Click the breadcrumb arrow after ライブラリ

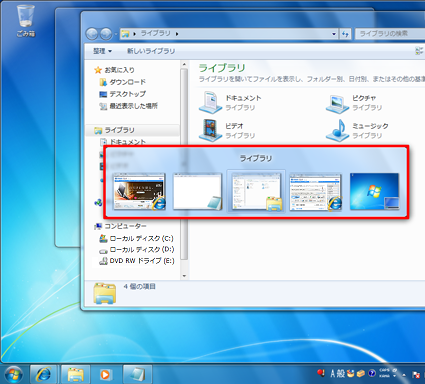click(177, 34)
